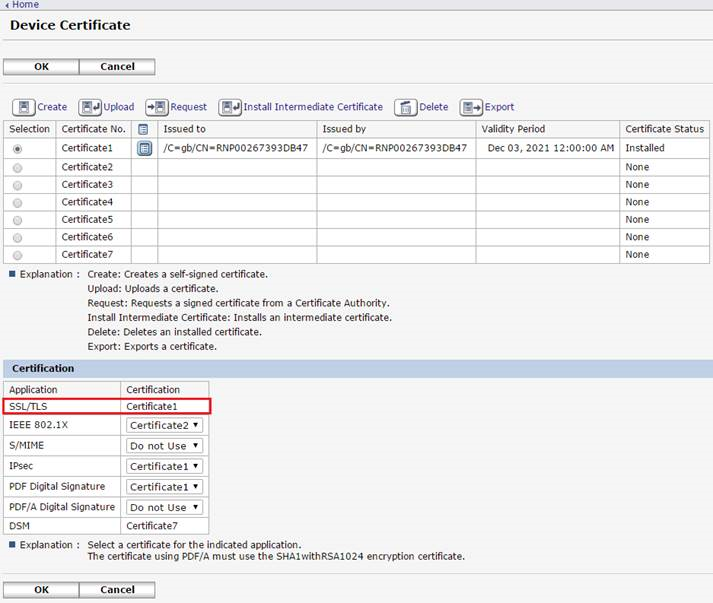Click the Export certificate icon
713x603 pixels.
tap(471, 107)
